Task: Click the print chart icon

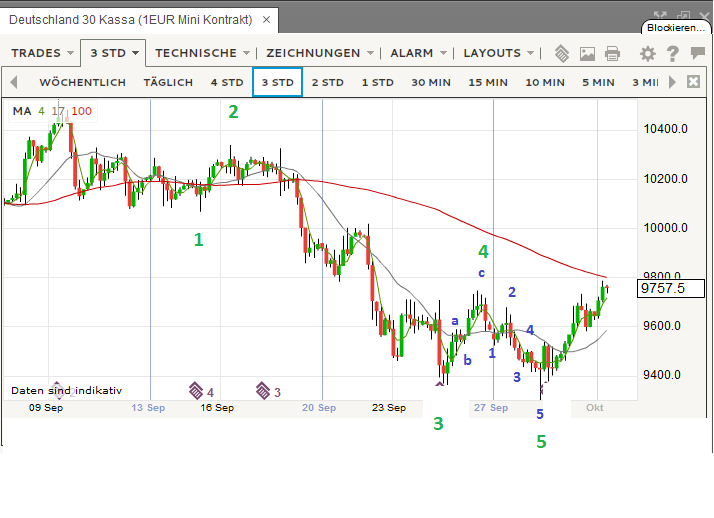Action: [612, 54]
